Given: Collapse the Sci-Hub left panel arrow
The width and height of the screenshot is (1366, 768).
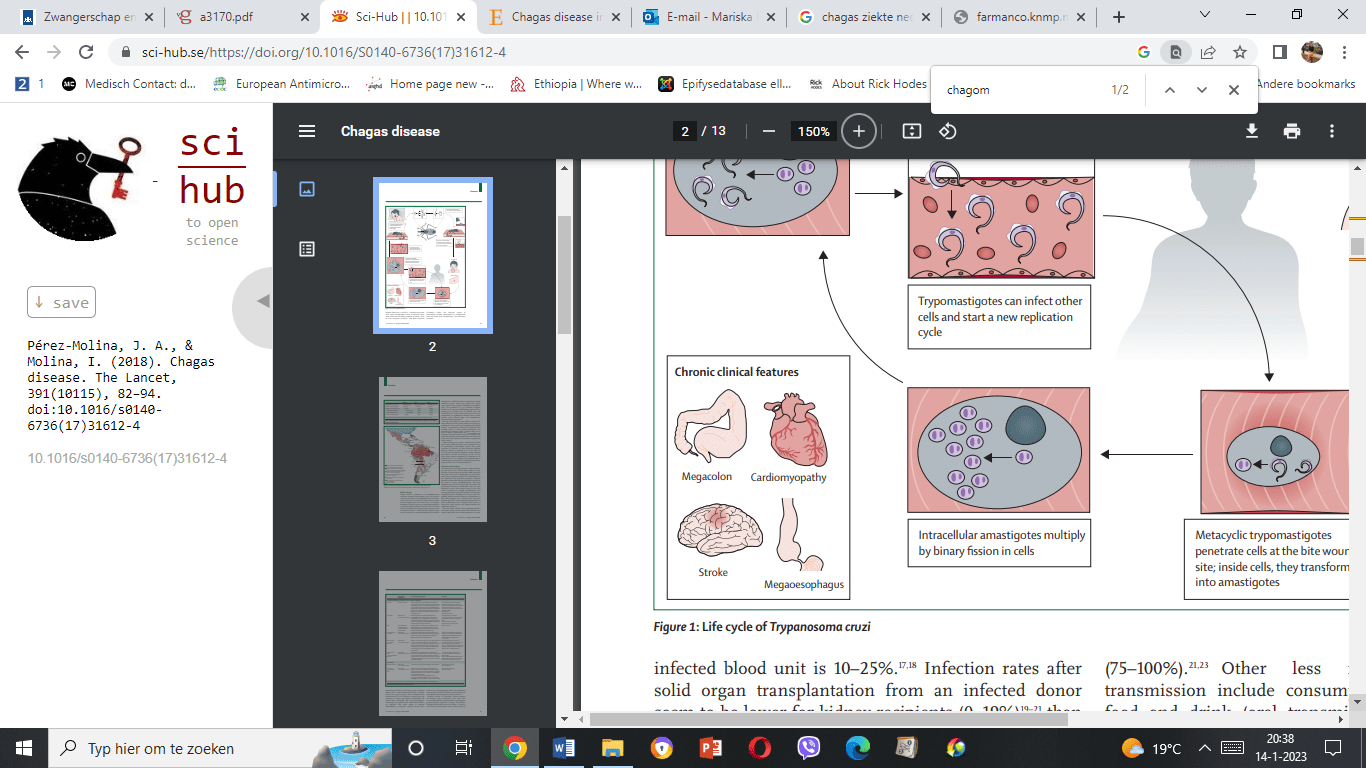Looking at the screenshot, I should 263,301.
